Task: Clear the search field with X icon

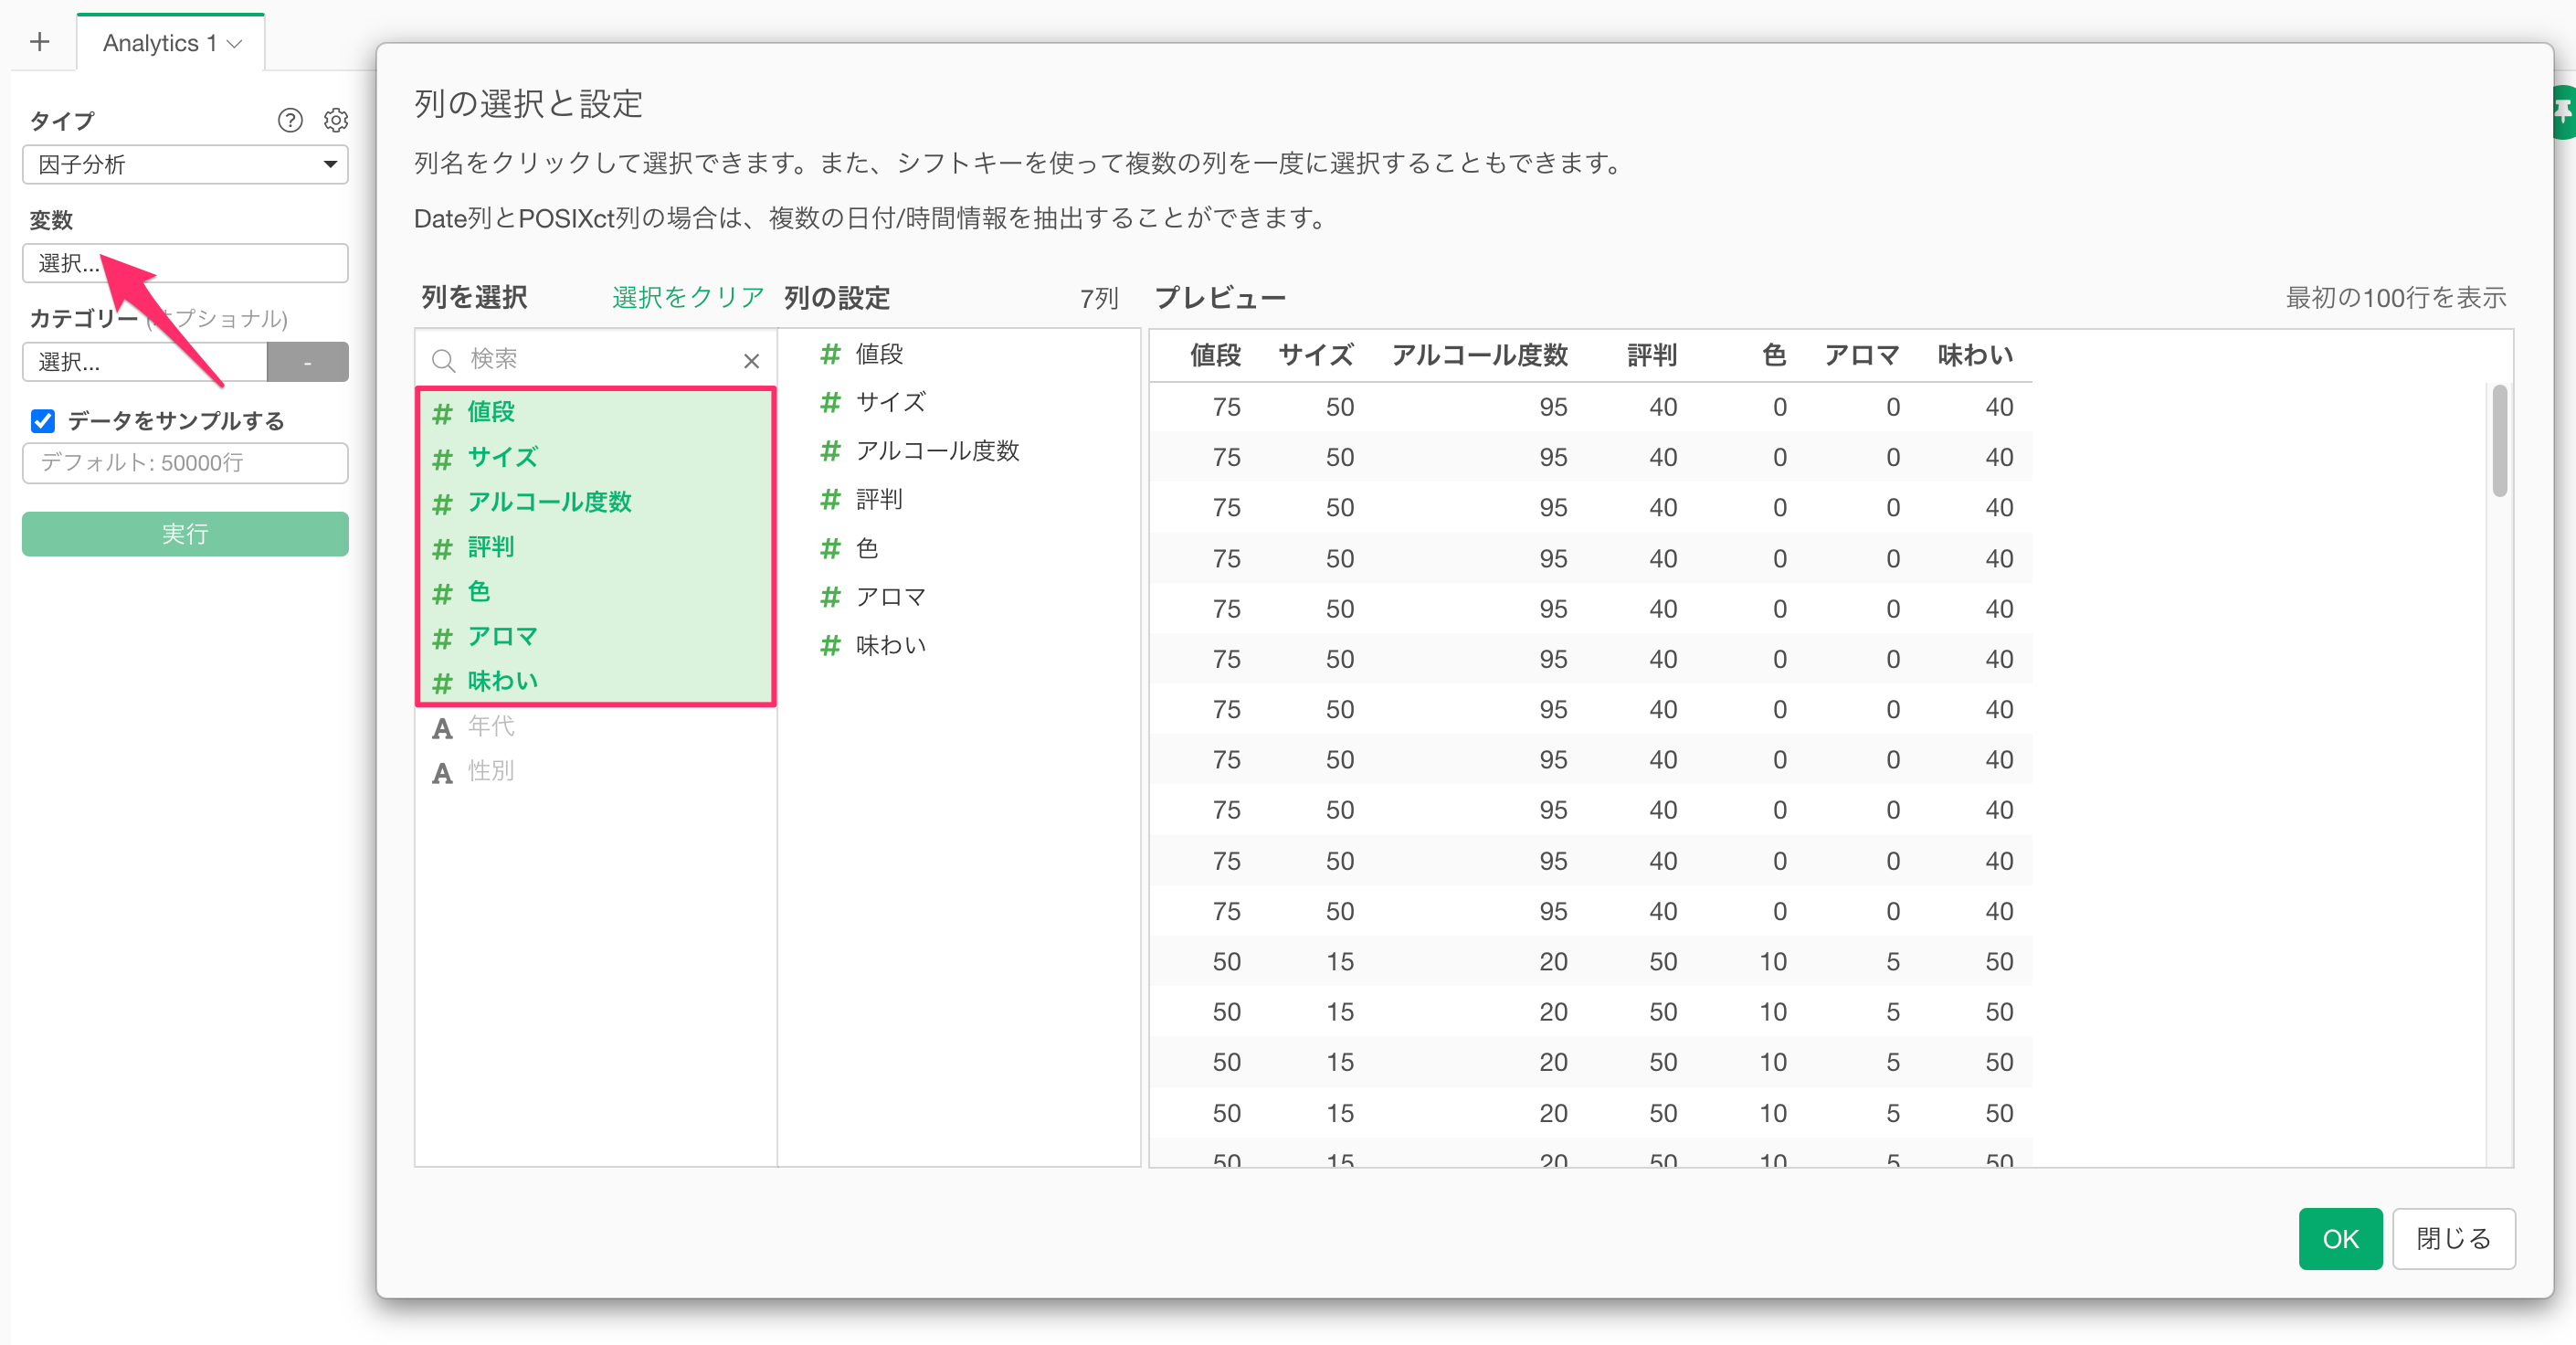Action: 752,360
